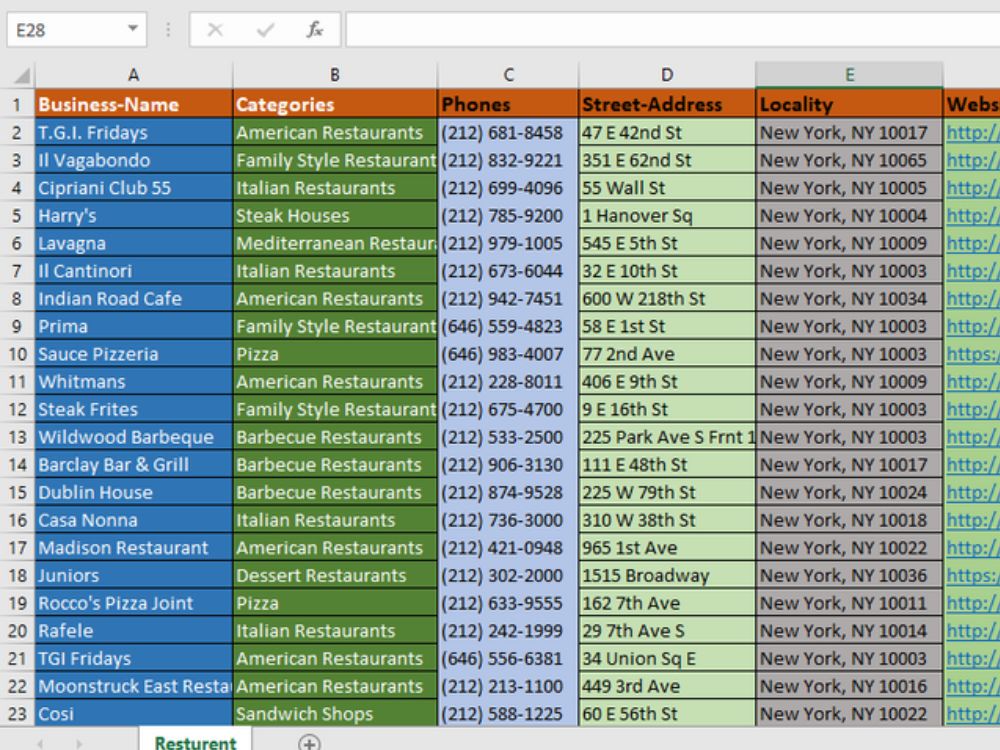Select the Il Vagabondo cell
Viewport: 1000px width, 750px height.
point(134,160)
